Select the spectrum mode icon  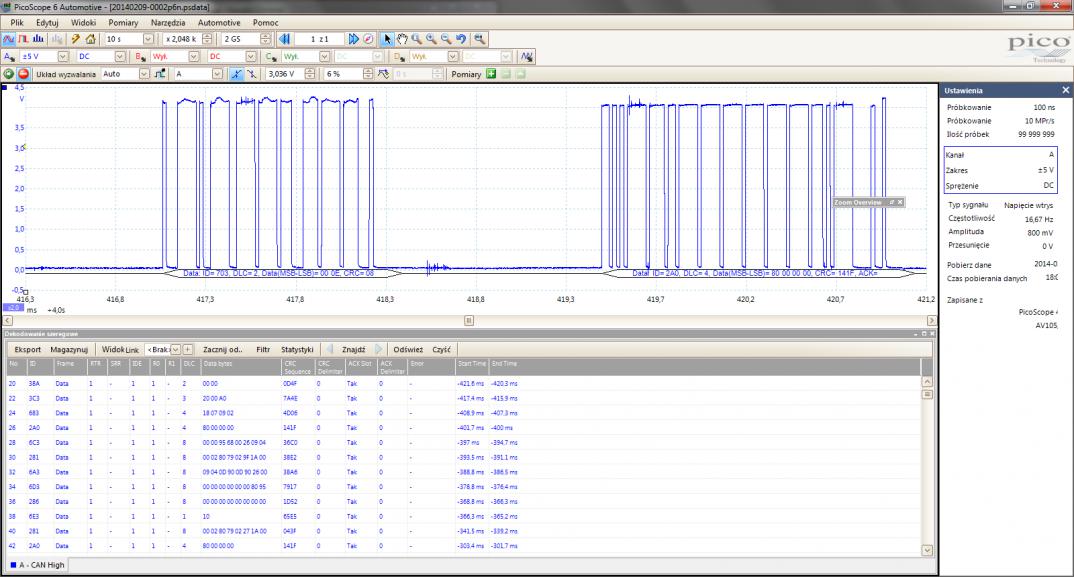tap(38, 39)
